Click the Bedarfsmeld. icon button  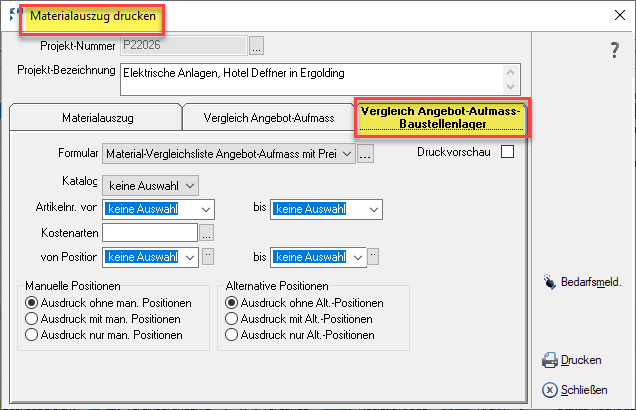tap(548, 283)
